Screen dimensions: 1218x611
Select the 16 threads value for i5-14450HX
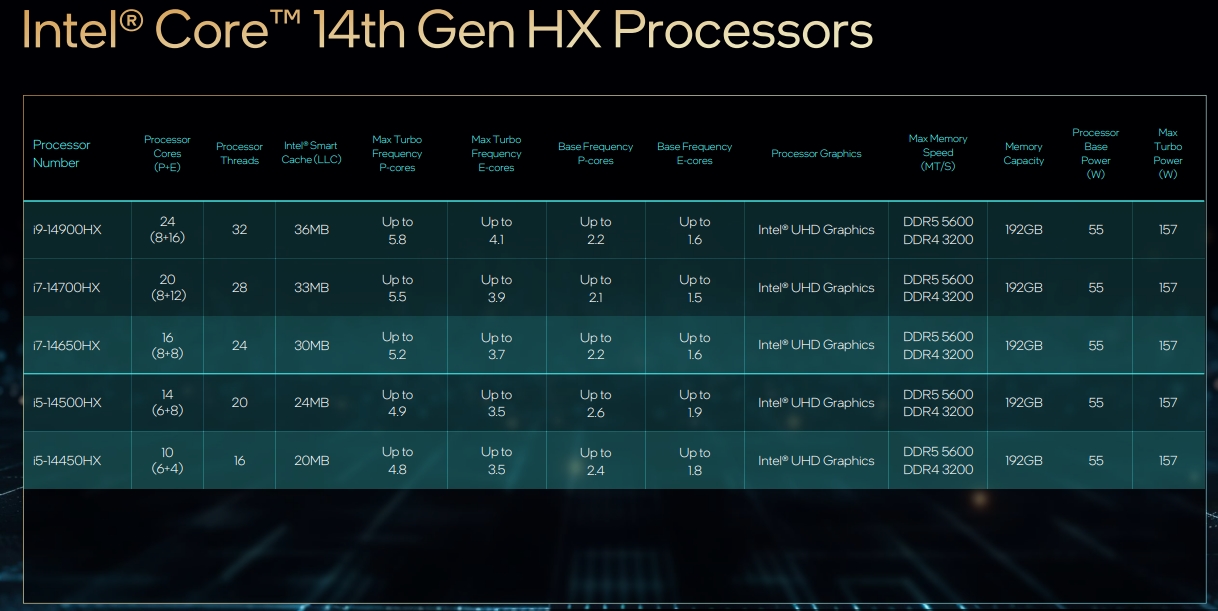[239, 461]
